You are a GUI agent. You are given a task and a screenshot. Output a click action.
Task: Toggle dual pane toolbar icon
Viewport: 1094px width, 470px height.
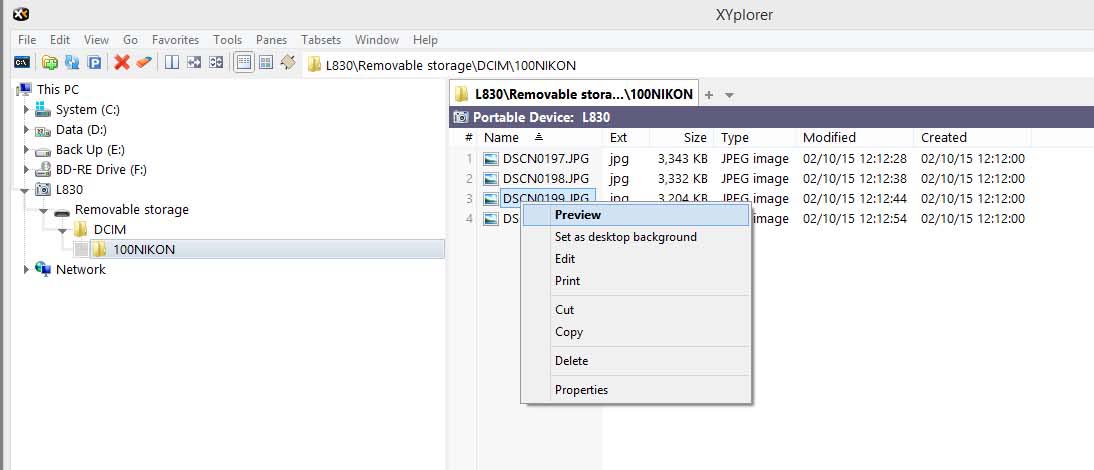(171, 63)
